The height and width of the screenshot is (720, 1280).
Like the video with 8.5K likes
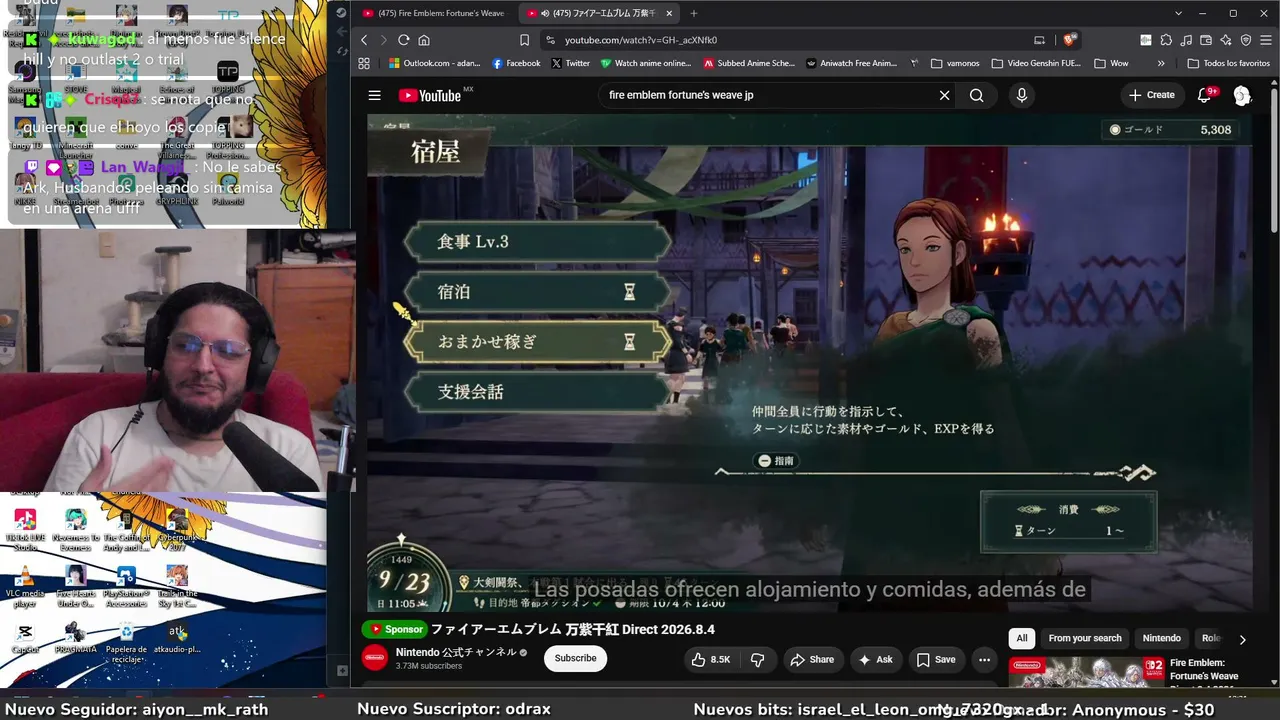[711, 659]
